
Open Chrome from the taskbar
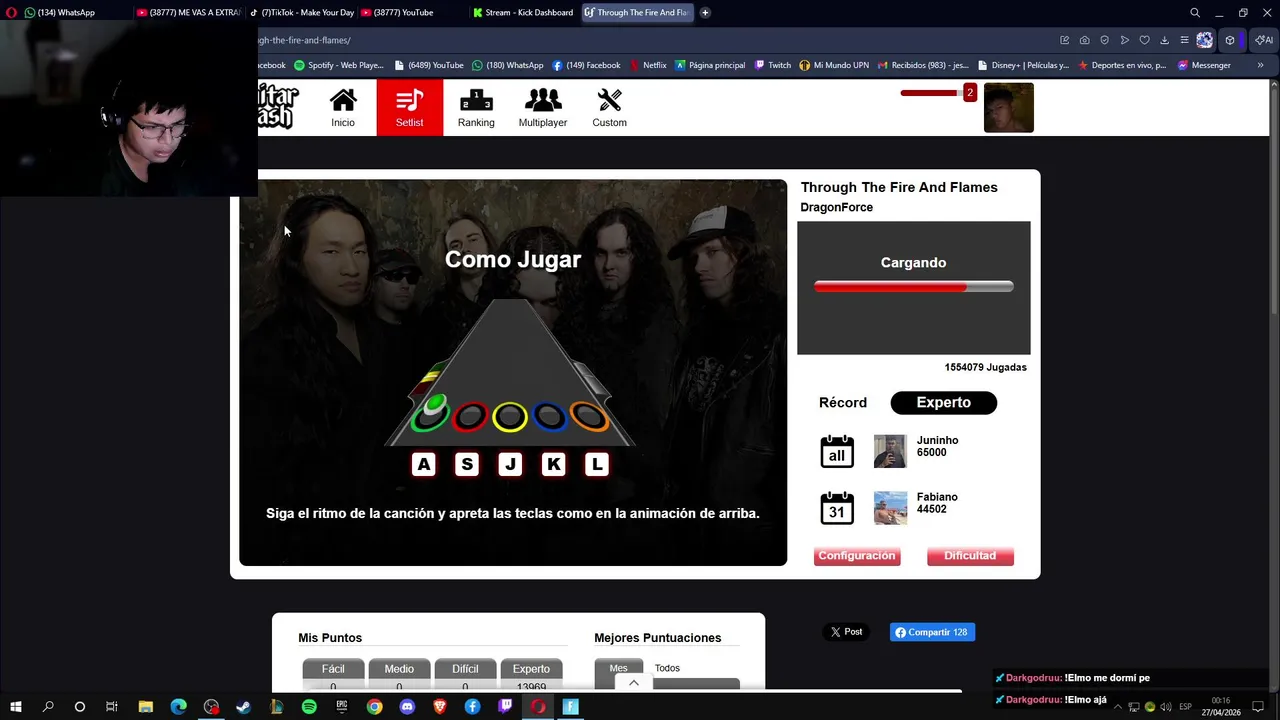(x=374, y=707)
